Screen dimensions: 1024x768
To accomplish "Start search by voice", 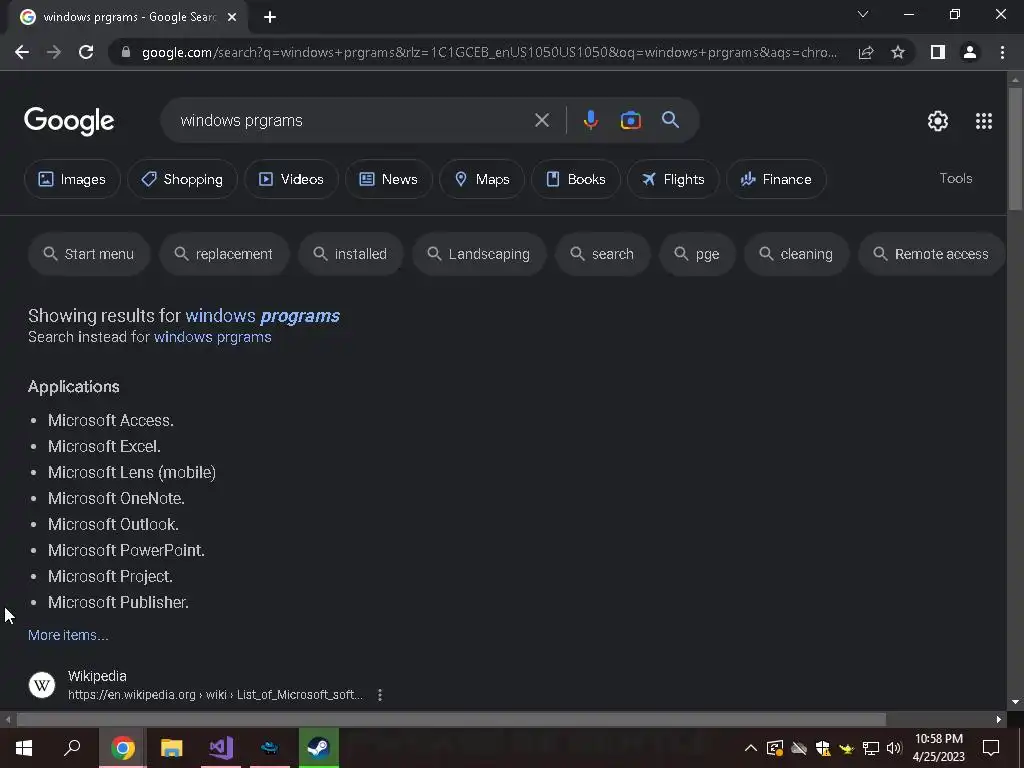I will [x=590, y=120].
